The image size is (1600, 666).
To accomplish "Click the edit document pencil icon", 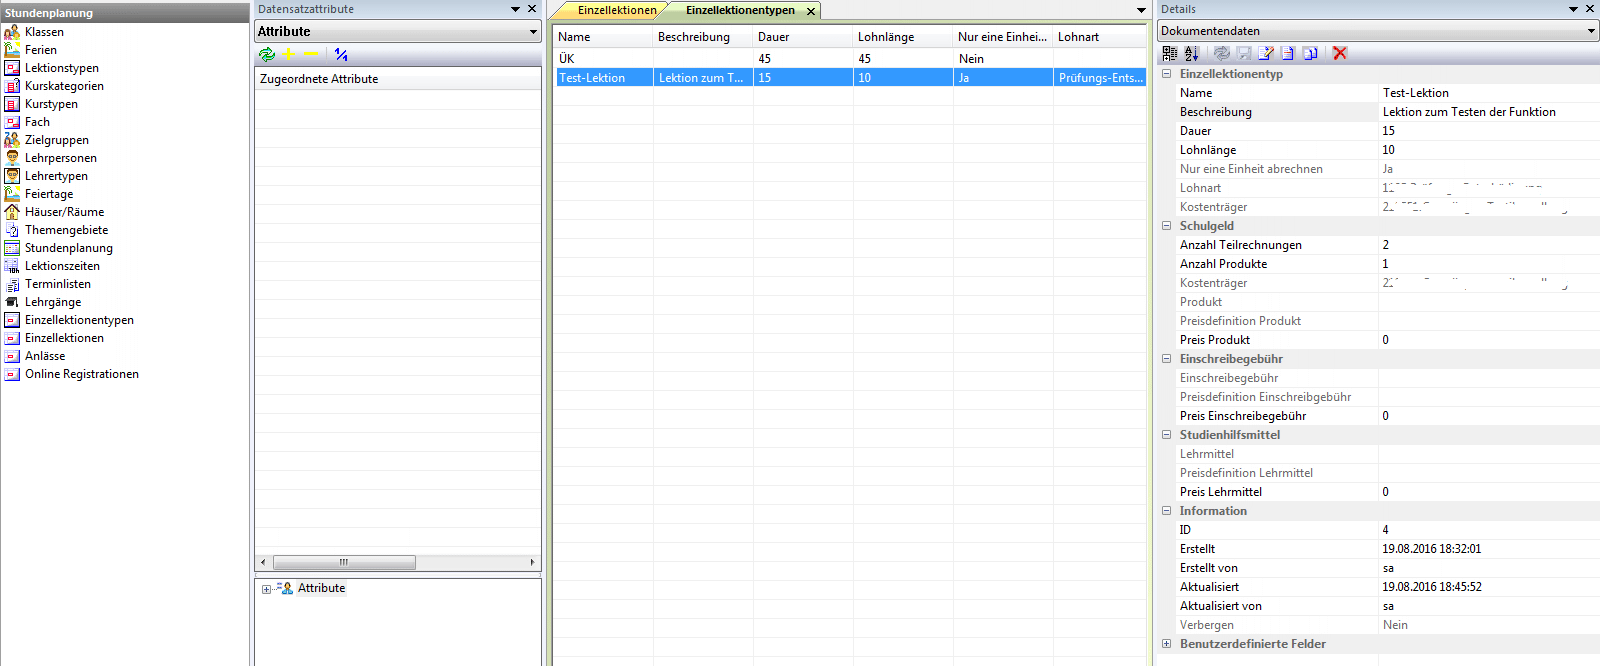I will point(1266,53).
